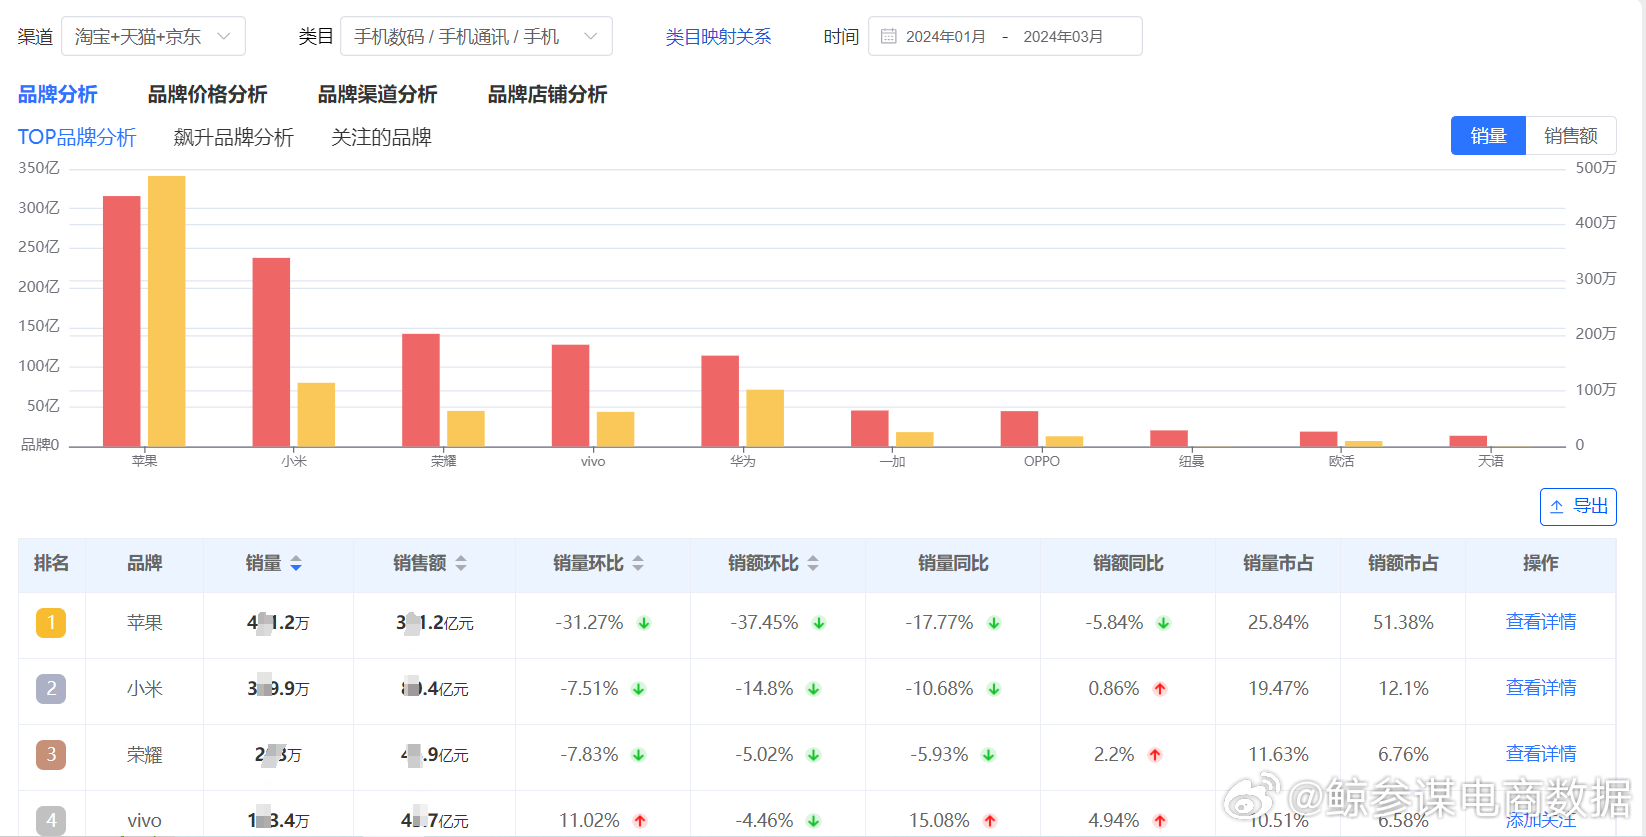Click 小米 brand name in table
Screen dimensions: 1646x837
(x=144, y=689)
